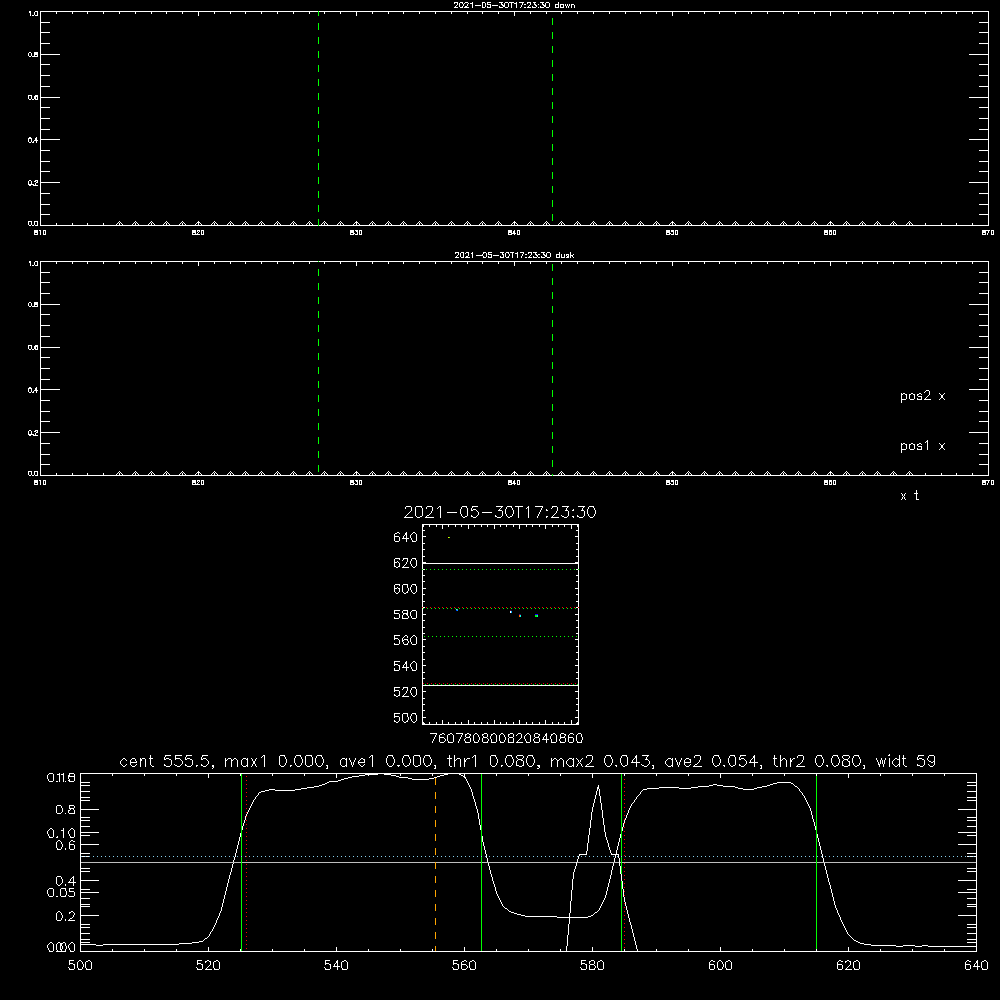Click the 640 x-axis label of bottom plot

pyautogui.click(x=976, y=966)
